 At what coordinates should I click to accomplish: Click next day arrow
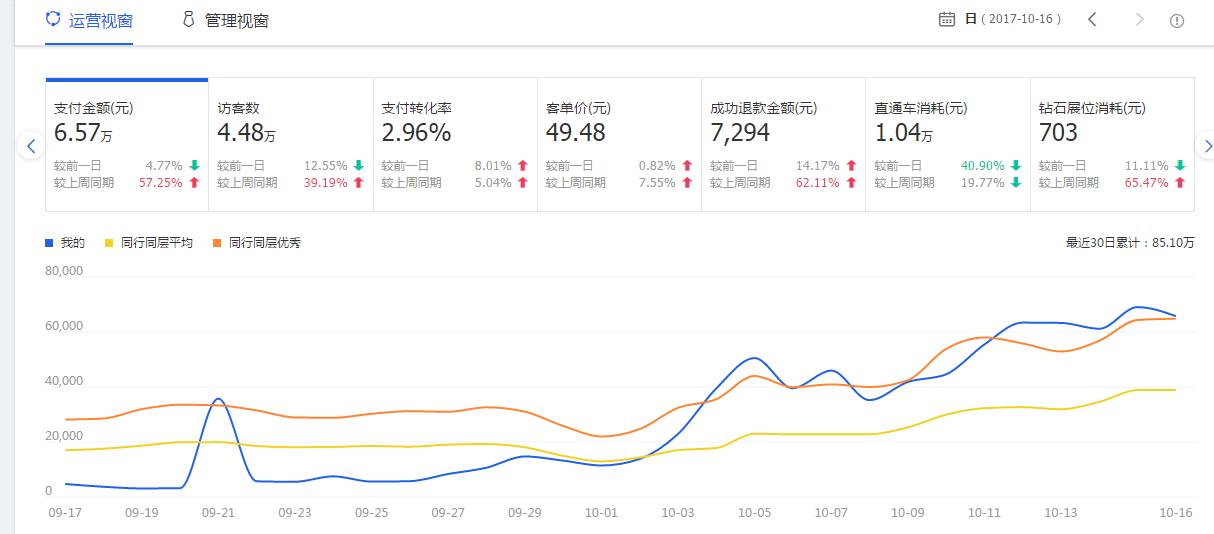1139,20
